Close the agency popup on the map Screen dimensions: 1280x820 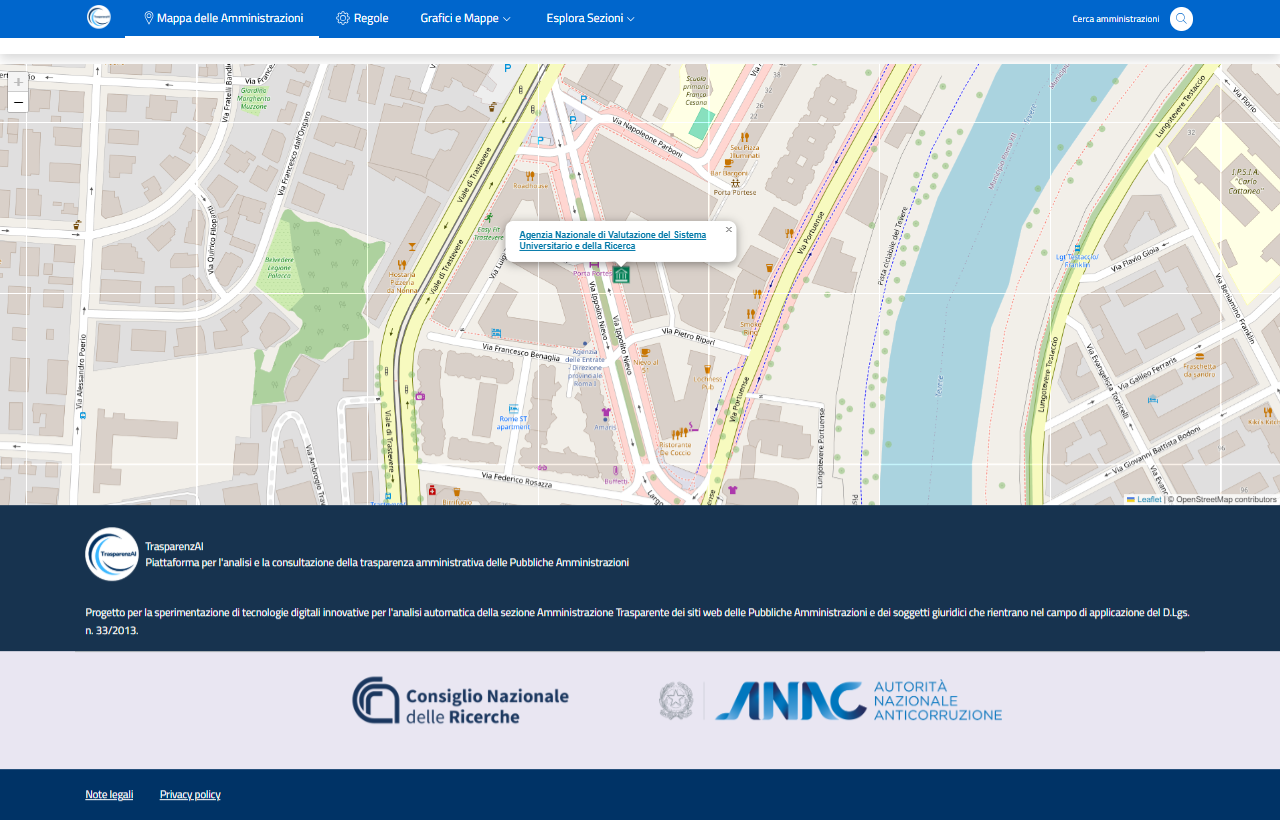coord(729,229)
